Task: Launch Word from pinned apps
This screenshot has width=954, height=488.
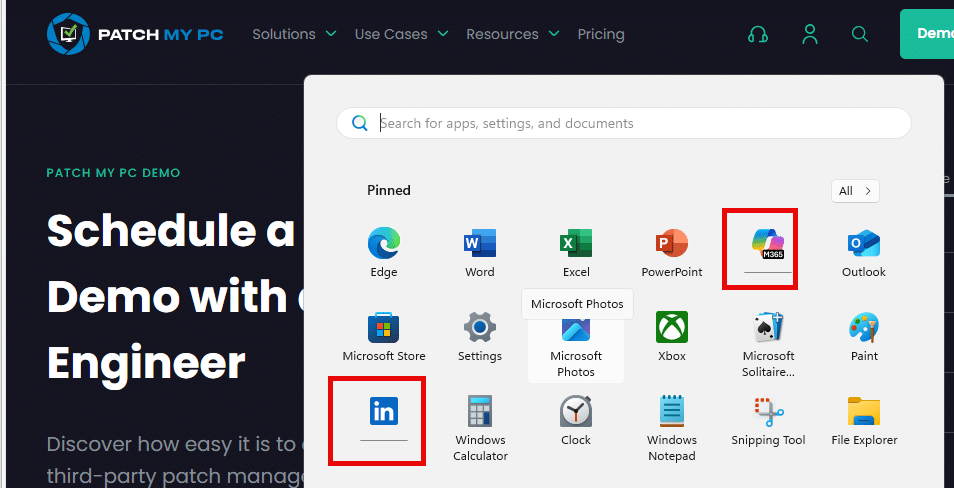Action: tap(479, 253)
